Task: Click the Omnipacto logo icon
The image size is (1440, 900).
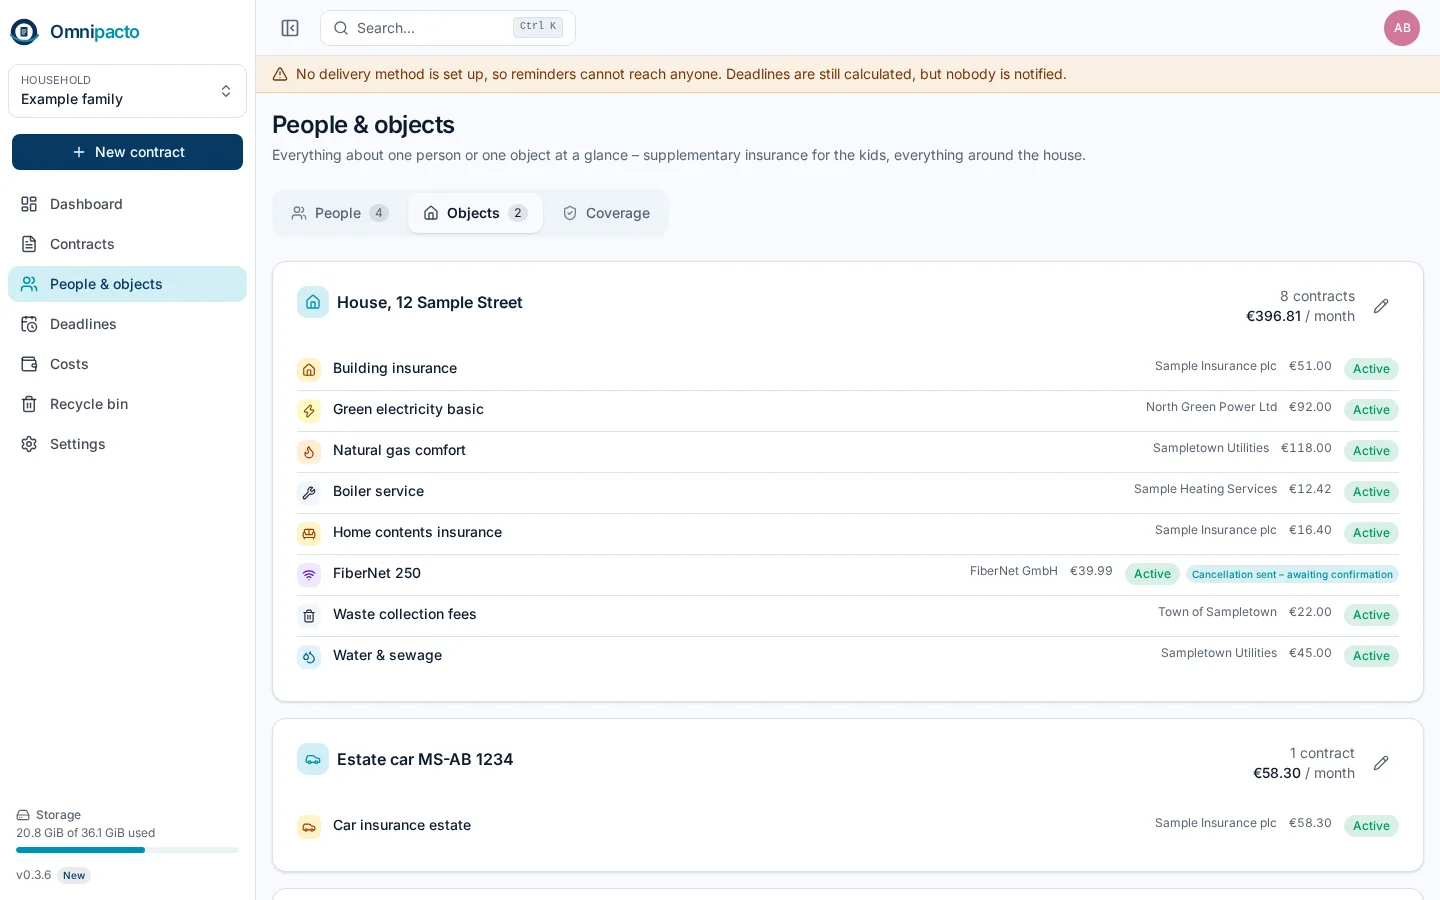Action: (24, 32)
